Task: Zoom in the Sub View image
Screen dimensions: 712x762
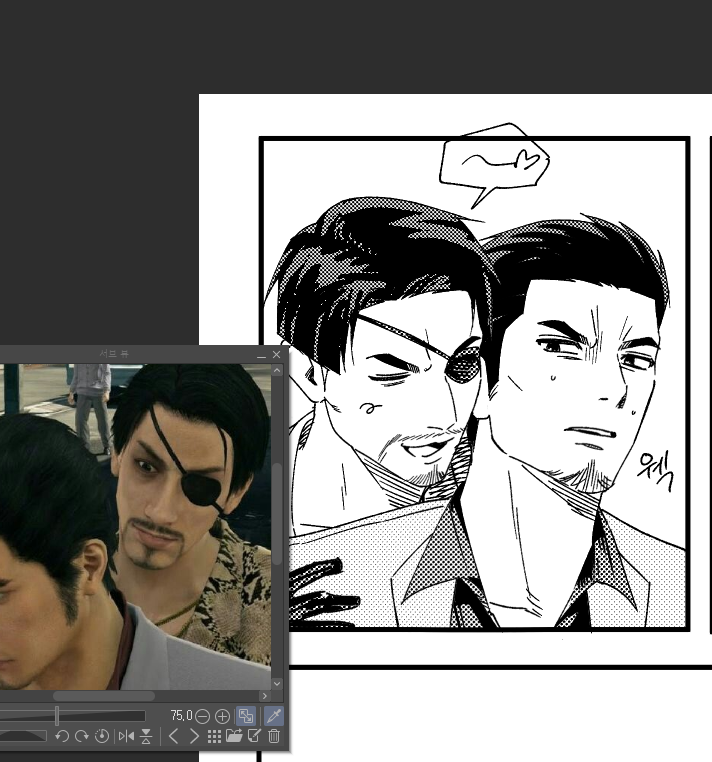Action: pyautogui.click(x=222, y=716)
